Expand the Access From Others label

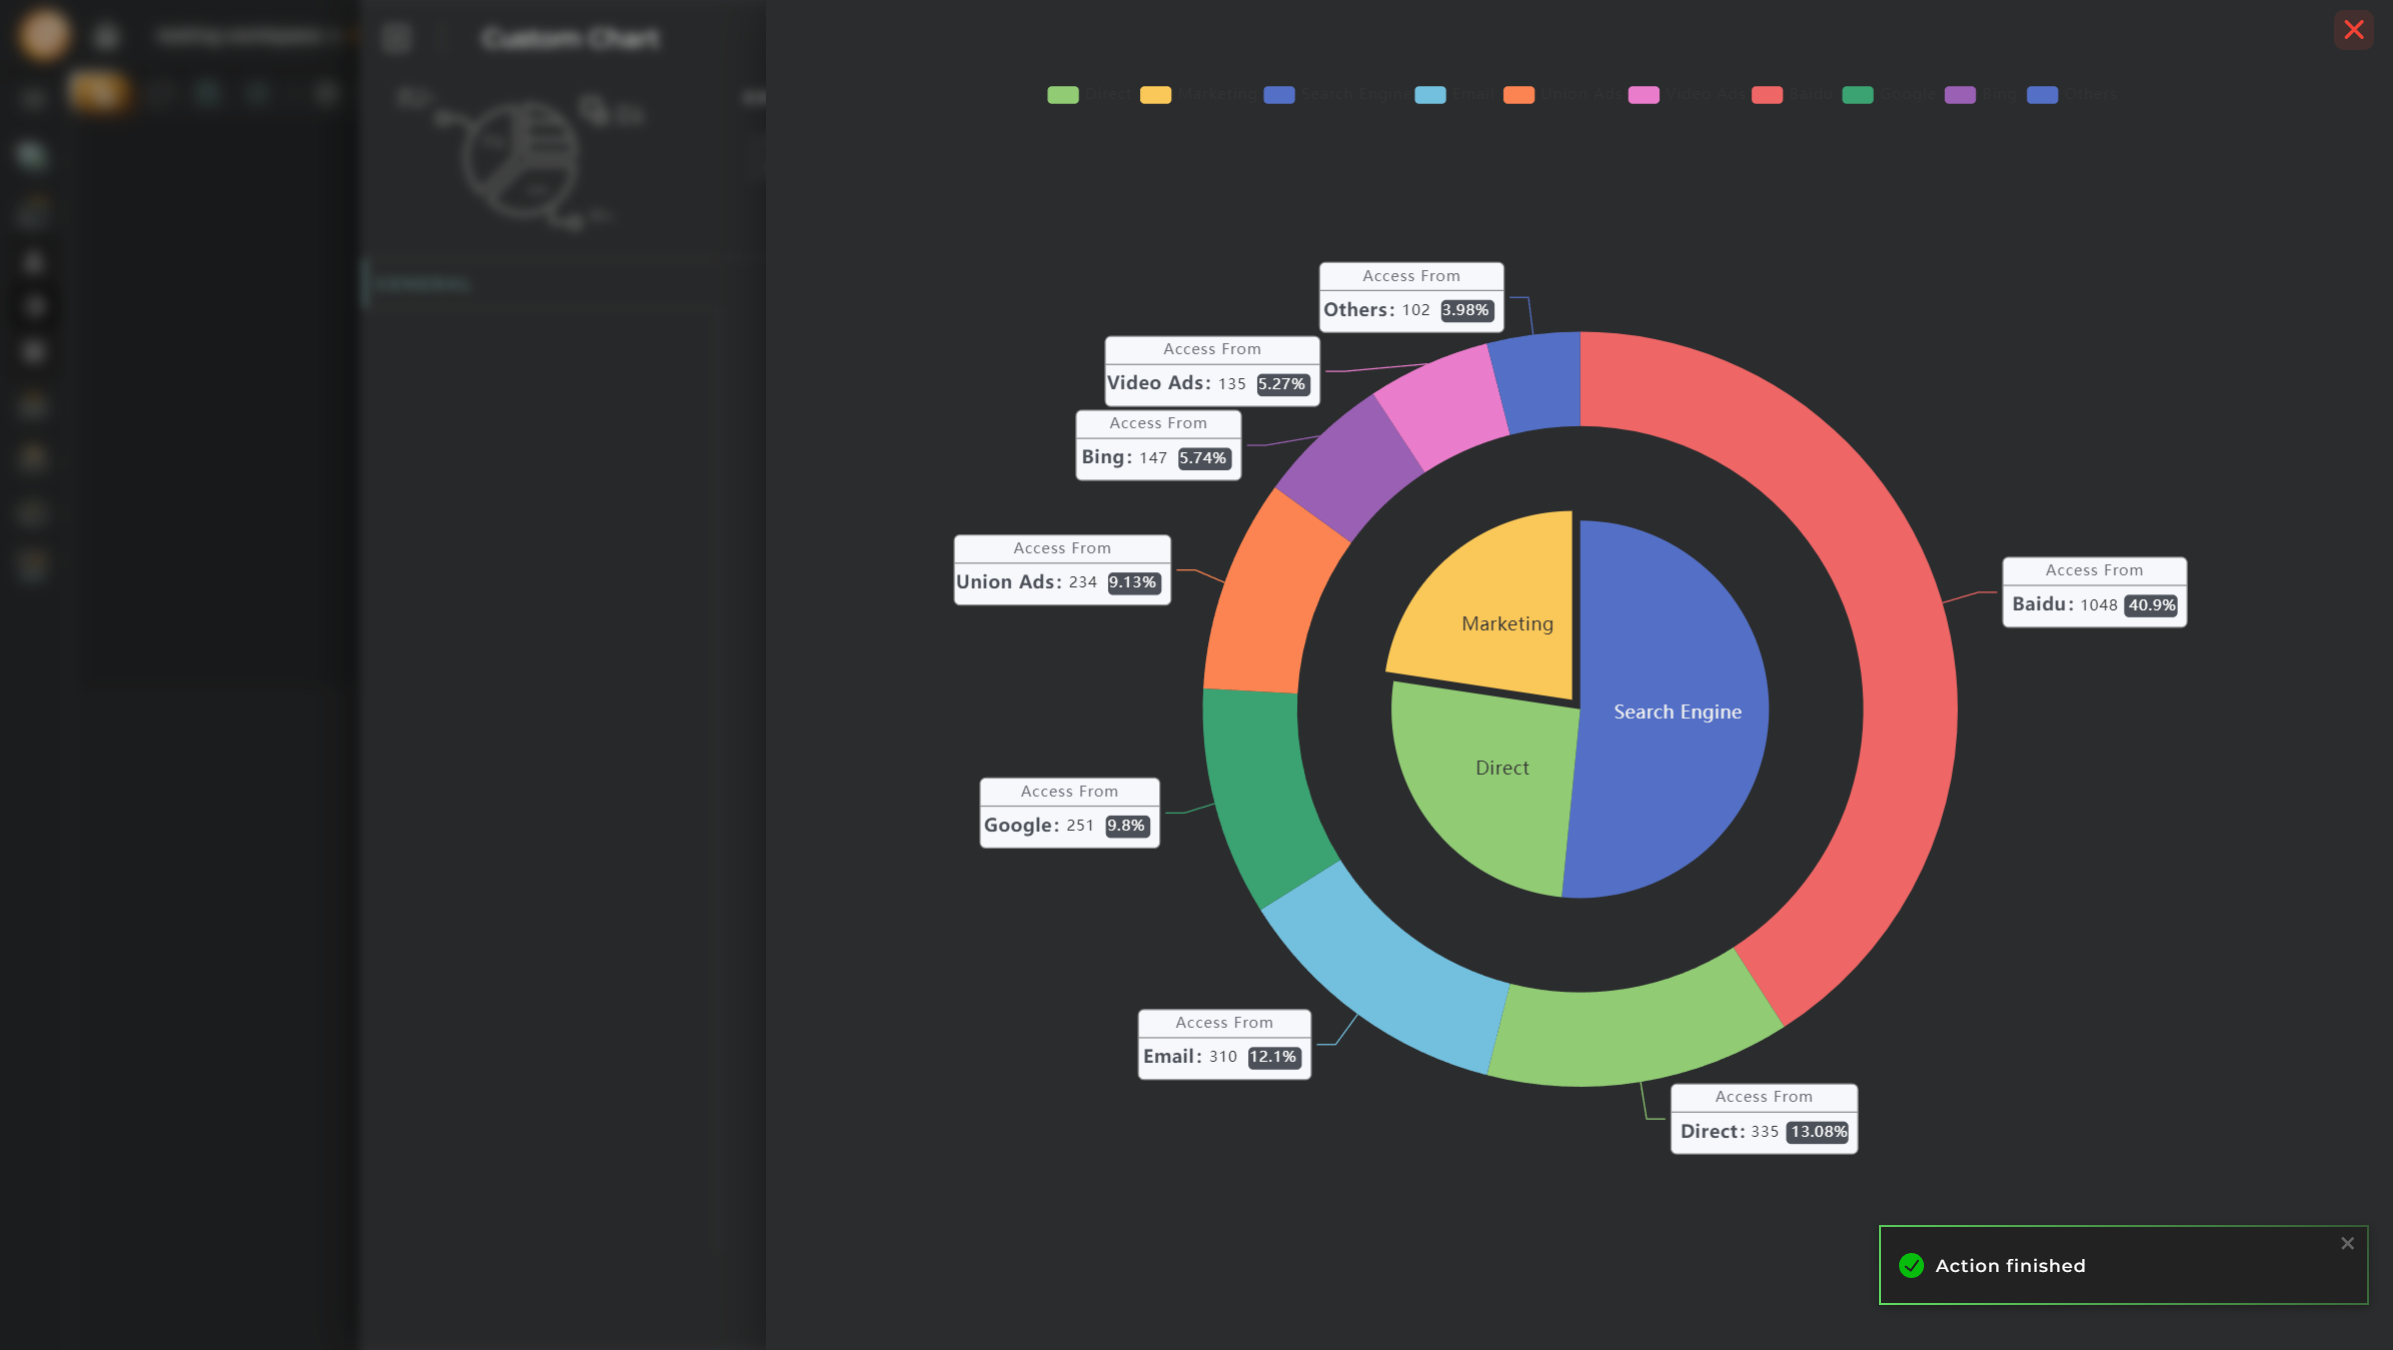coord(1409,293)
